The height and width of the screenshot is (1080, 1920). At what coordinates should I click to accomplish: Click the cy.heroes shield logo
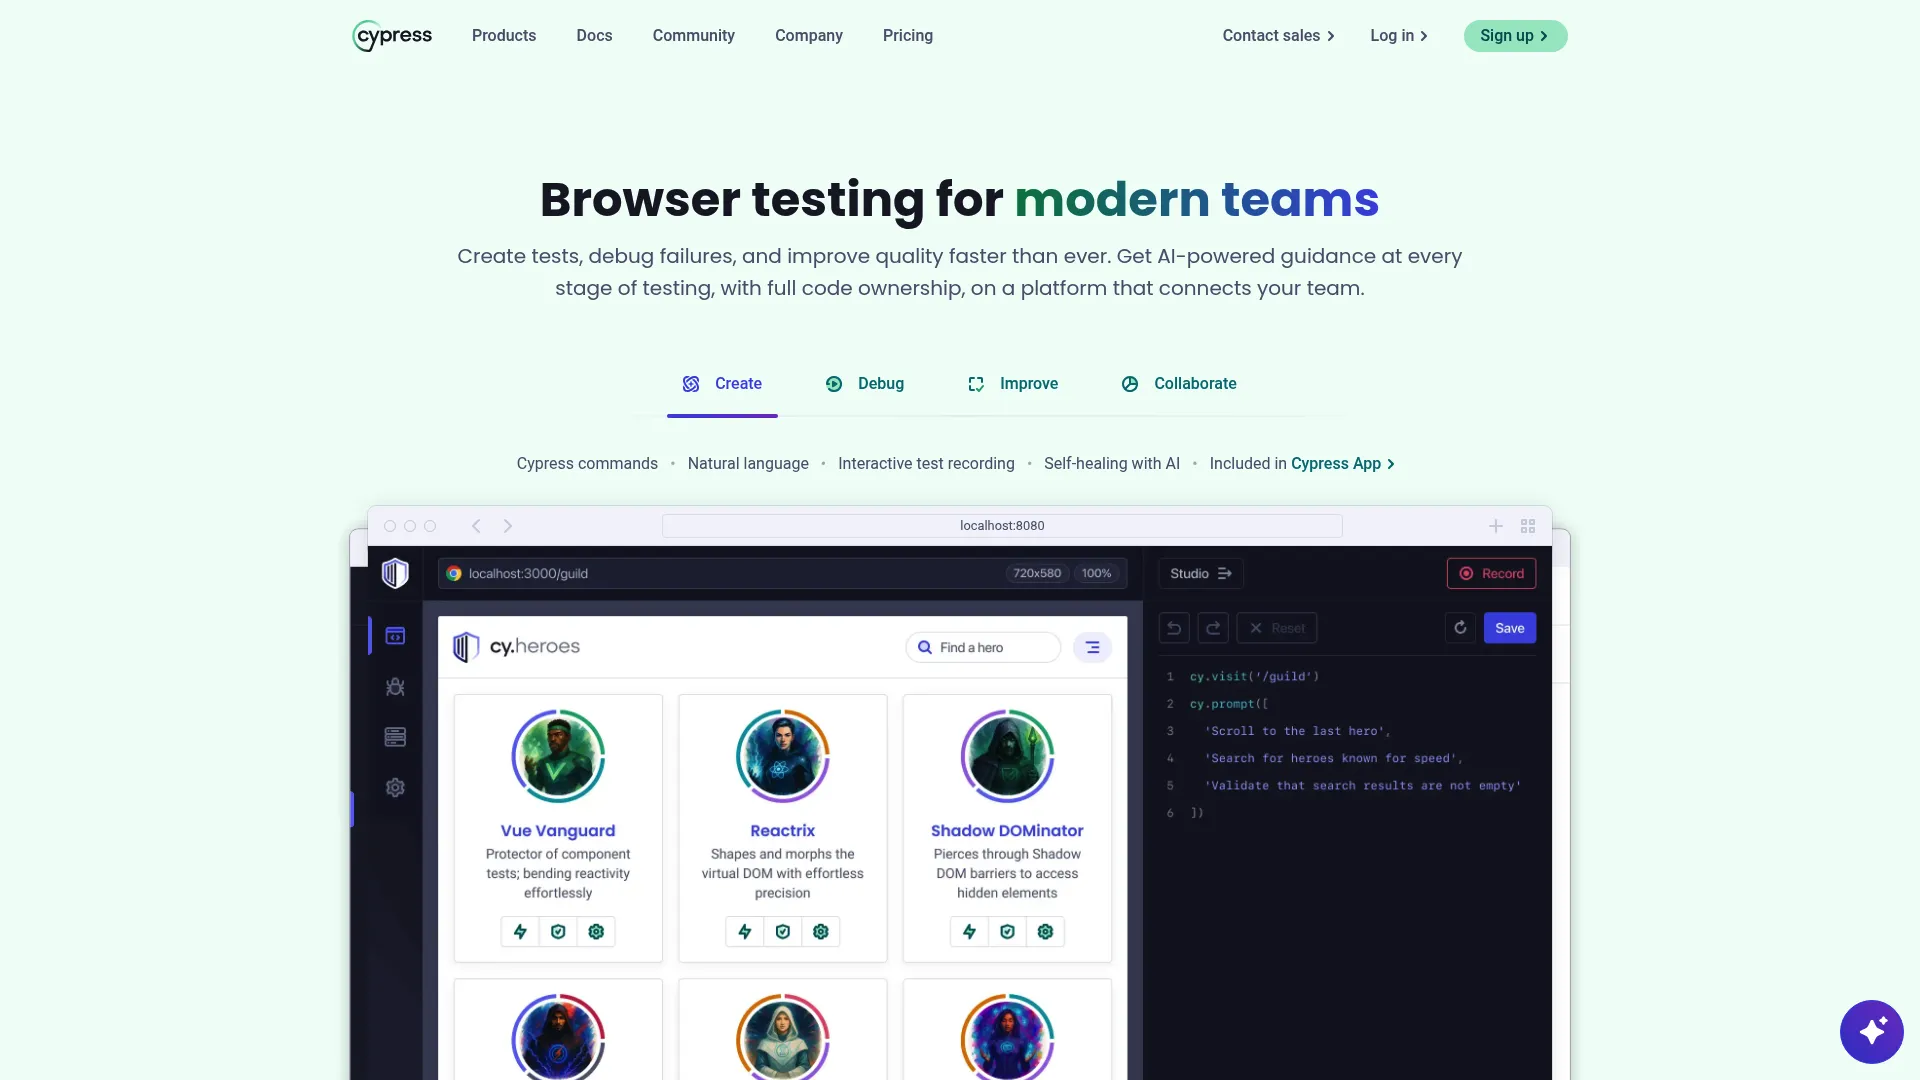(x=466, y=647)
